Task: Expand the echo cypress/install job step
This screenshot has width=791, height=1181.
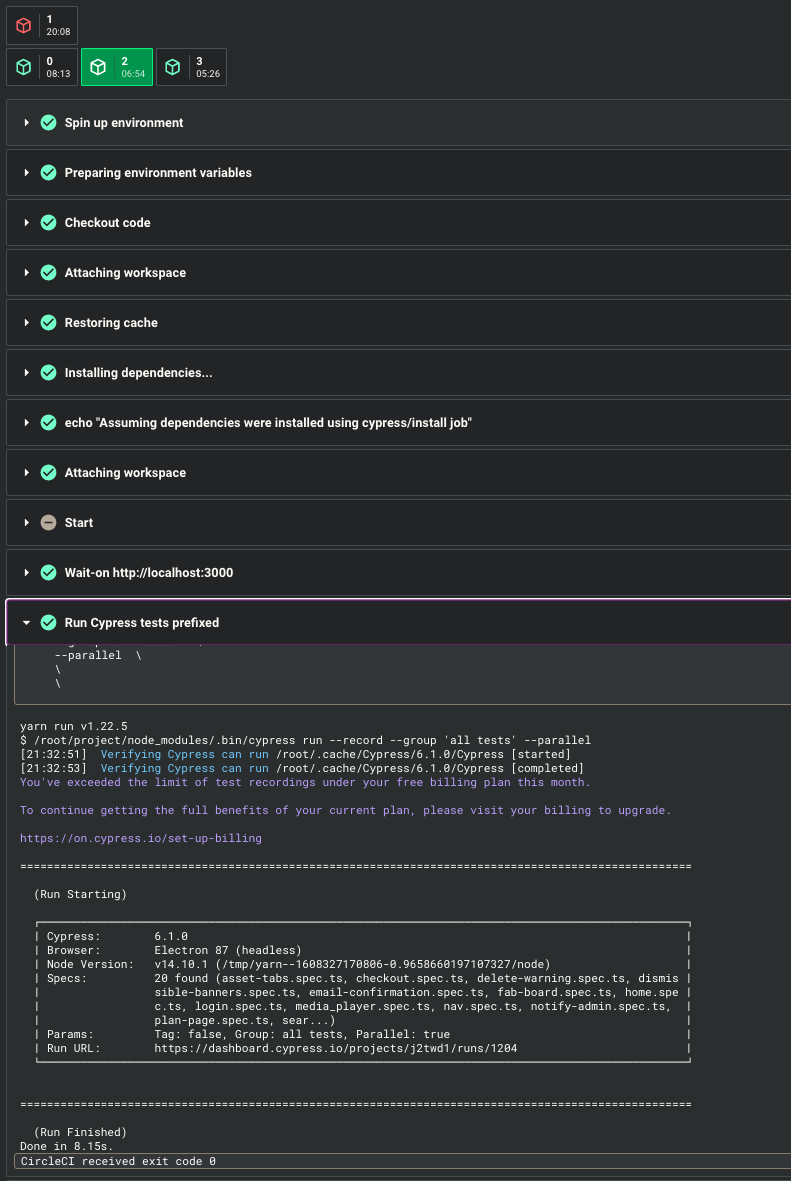Action: (27, 422)
